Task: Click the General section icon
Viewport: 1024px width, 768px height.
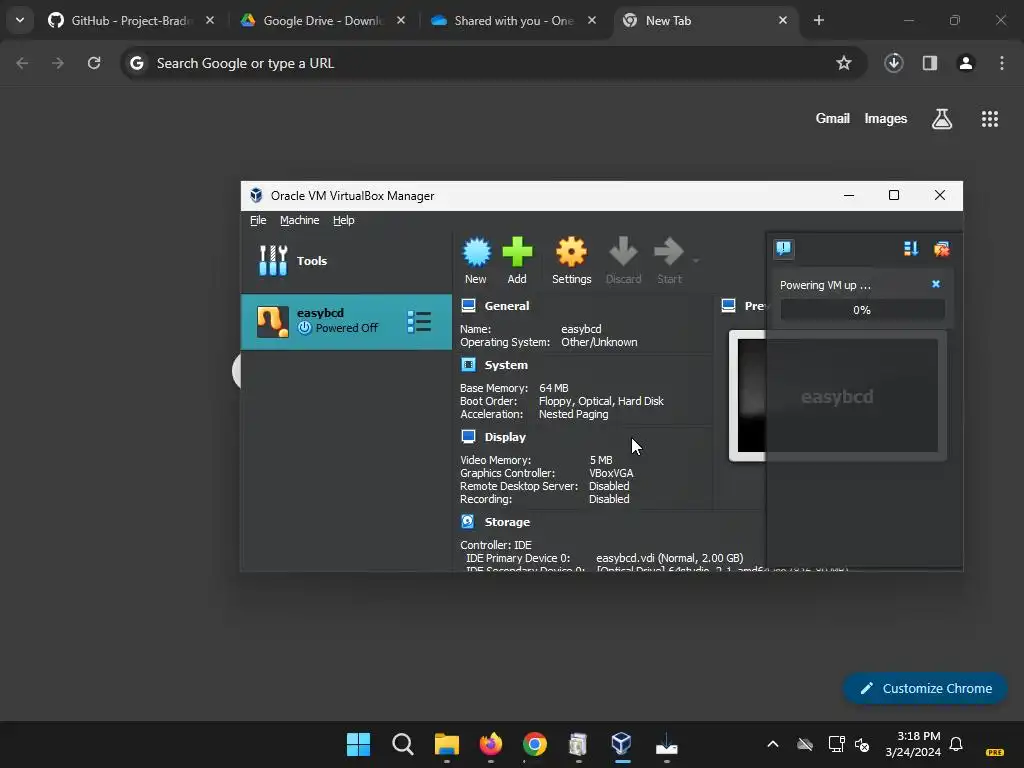Action: click(468, 306)
